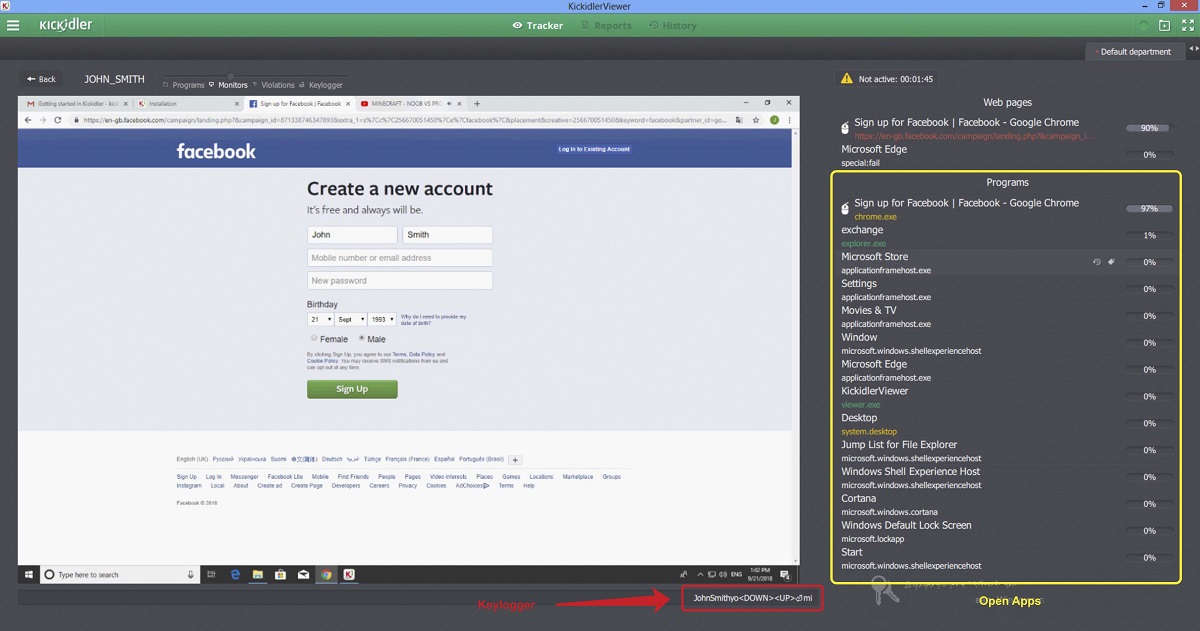This screenshot has height=631, width=1200.
Task: Click the mouse icon beside the Web pages Facebook entry
Action: (845, 127)
